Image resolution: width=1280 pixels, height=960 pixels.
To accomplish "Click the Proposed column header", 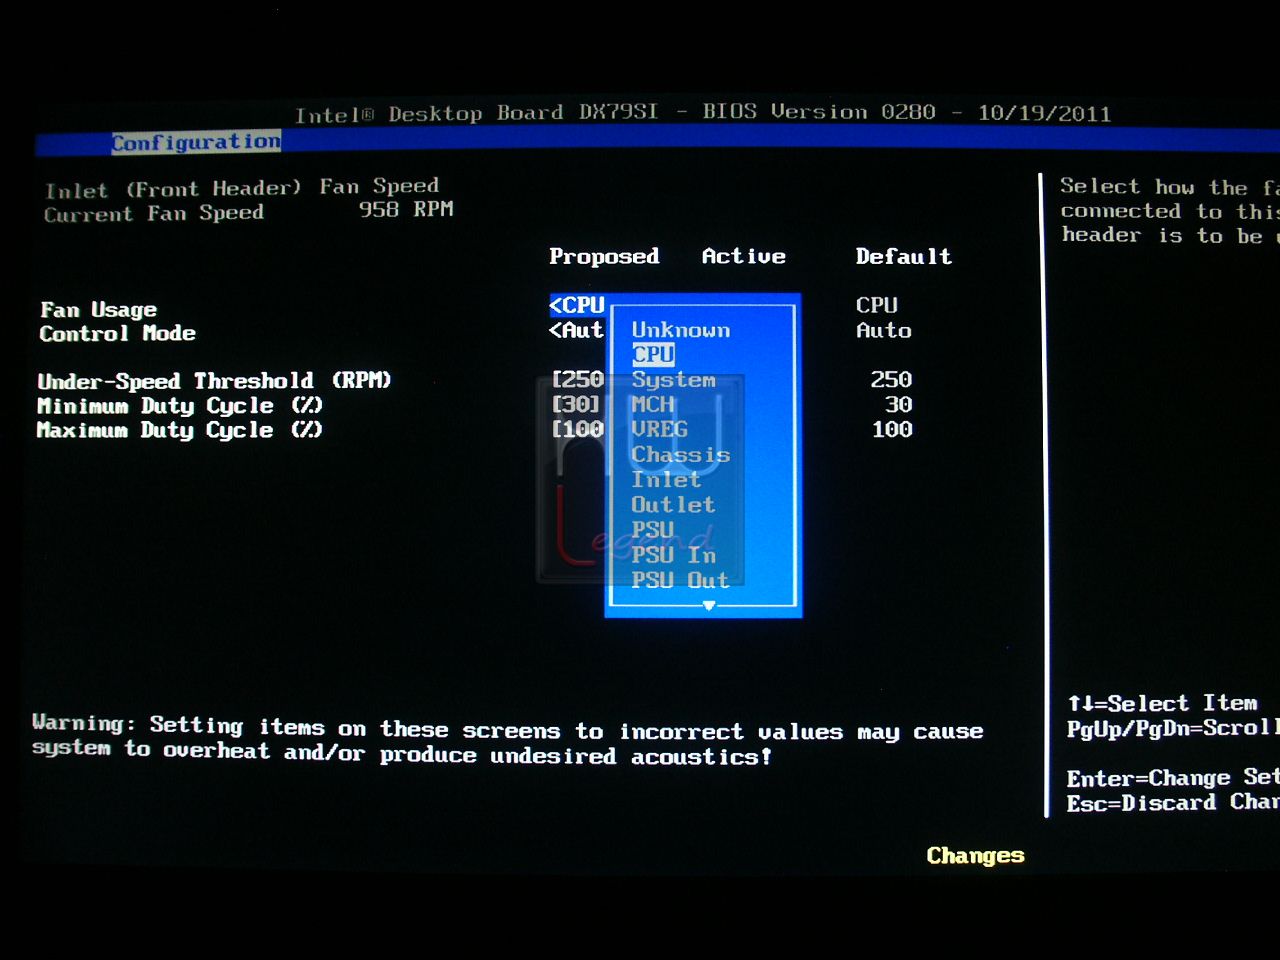I will coord(604,256).
